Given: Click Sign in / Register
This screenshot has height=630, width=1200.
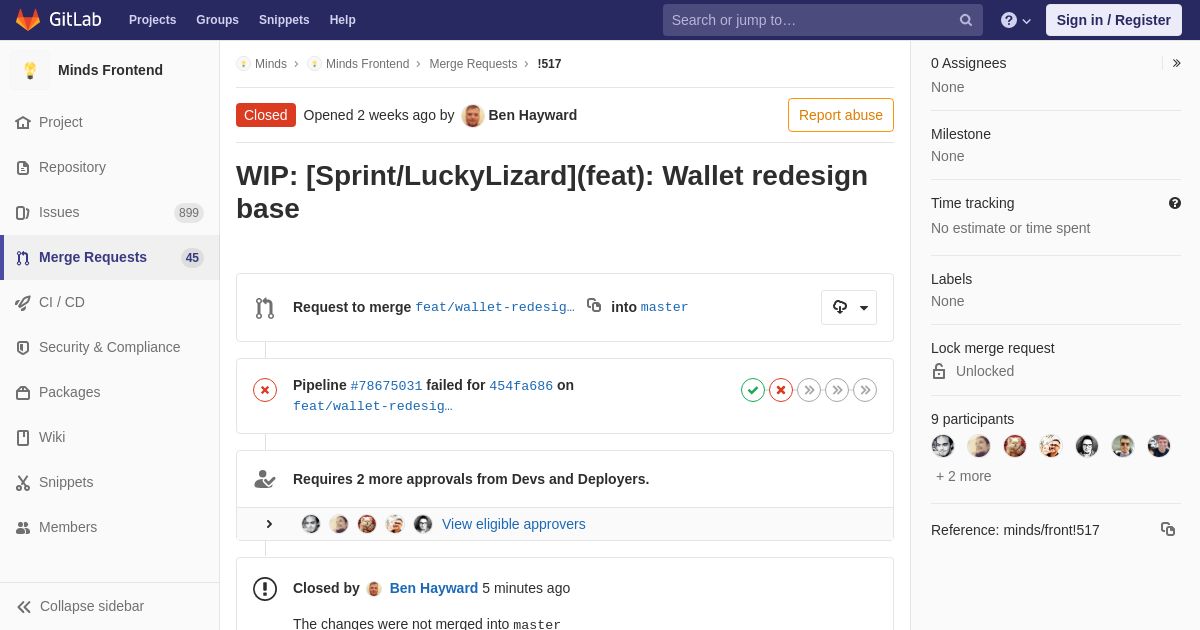Looking at the screenshot, I should (x=1114, y=20).
